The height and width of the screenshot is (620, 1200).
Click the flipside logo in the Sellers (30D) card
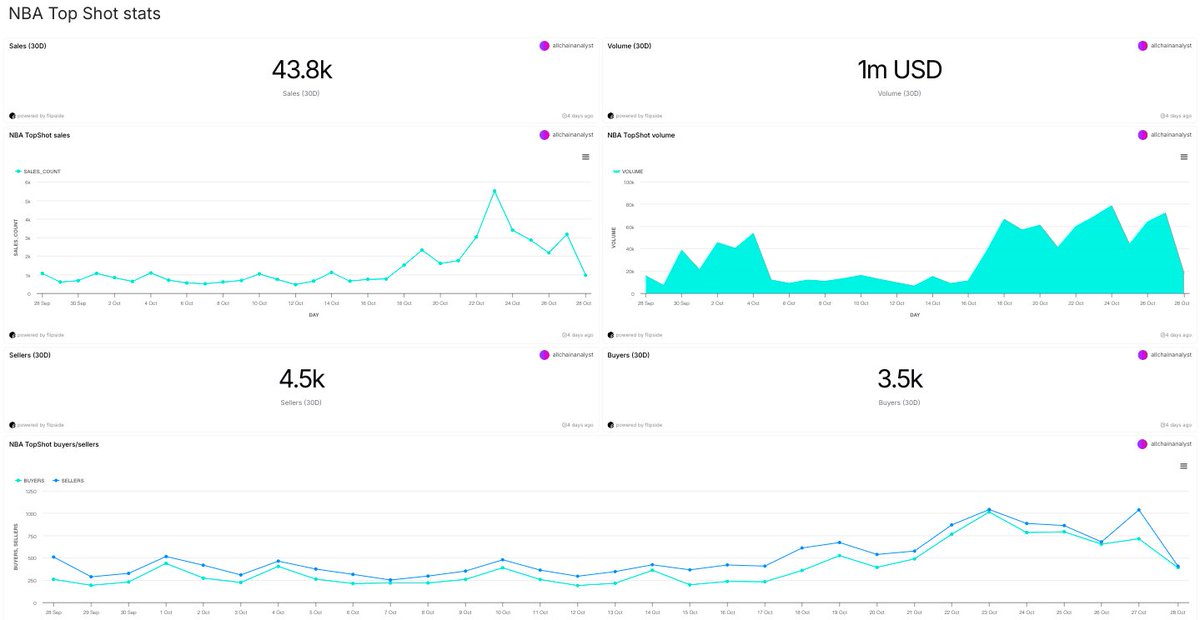(x=12, y=424)
